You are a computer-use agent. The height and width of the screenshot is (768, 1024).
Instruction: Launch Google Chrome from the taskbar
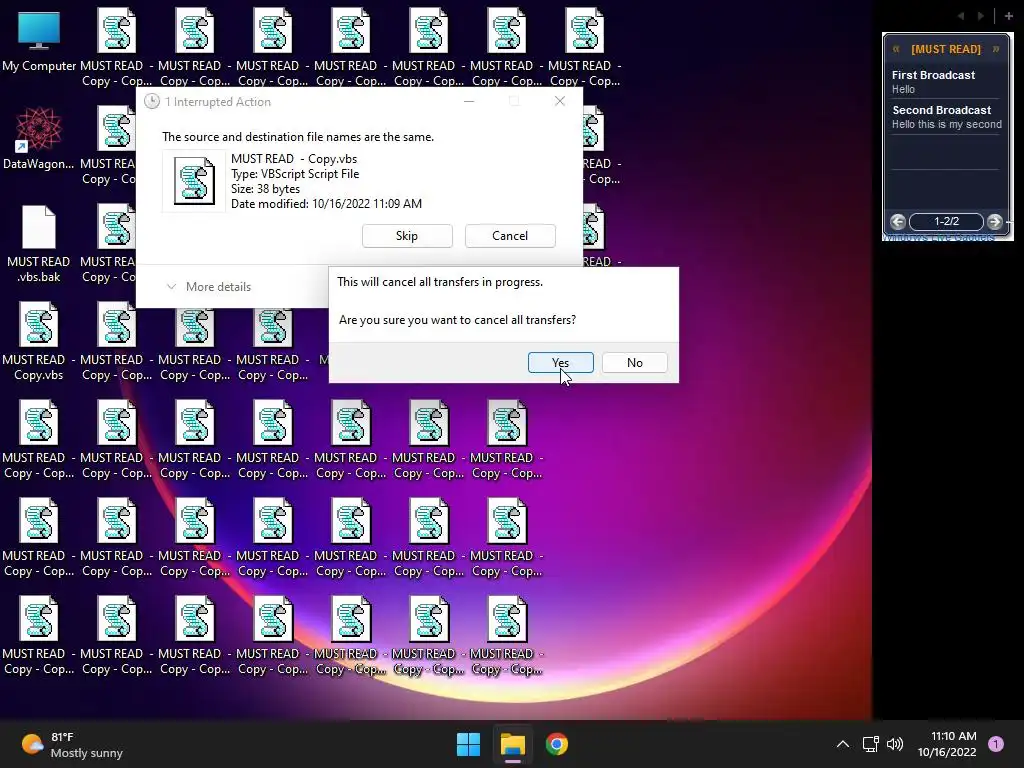pyautogui.click(x=556, y=744)
